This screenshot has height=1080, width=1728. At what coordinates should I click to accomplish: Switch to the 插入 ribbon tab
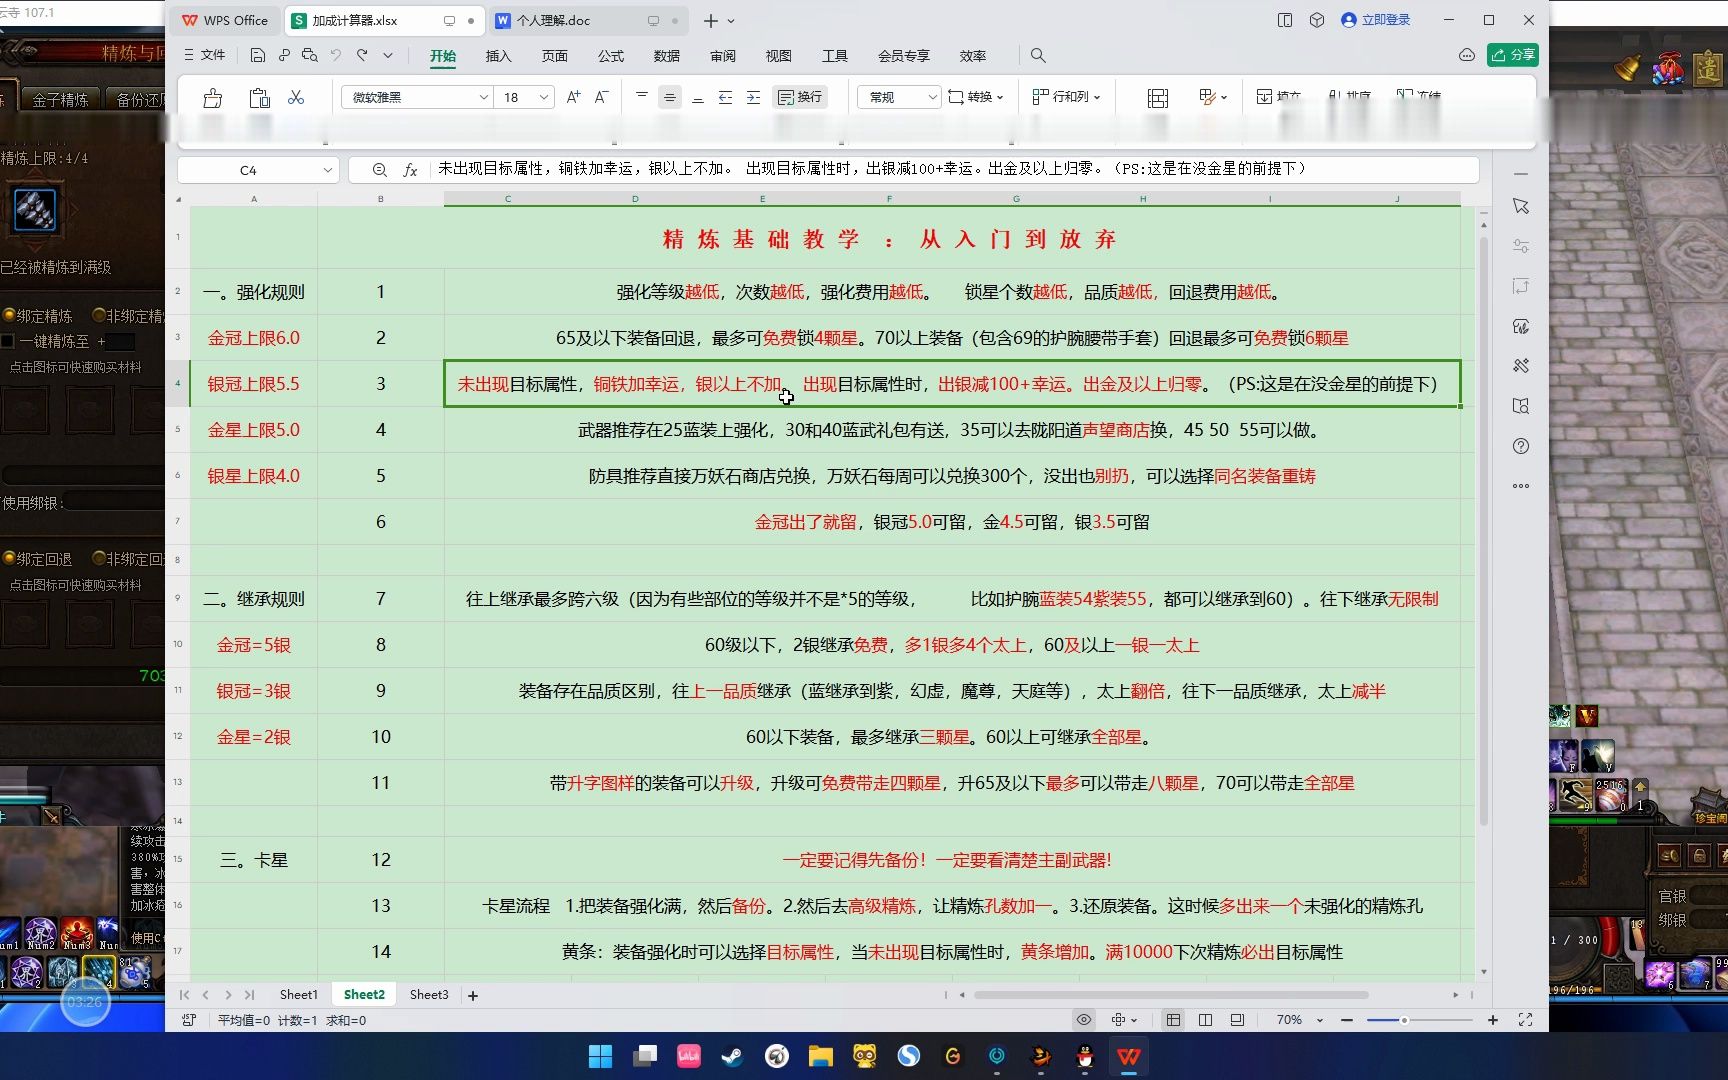point(498,56)
